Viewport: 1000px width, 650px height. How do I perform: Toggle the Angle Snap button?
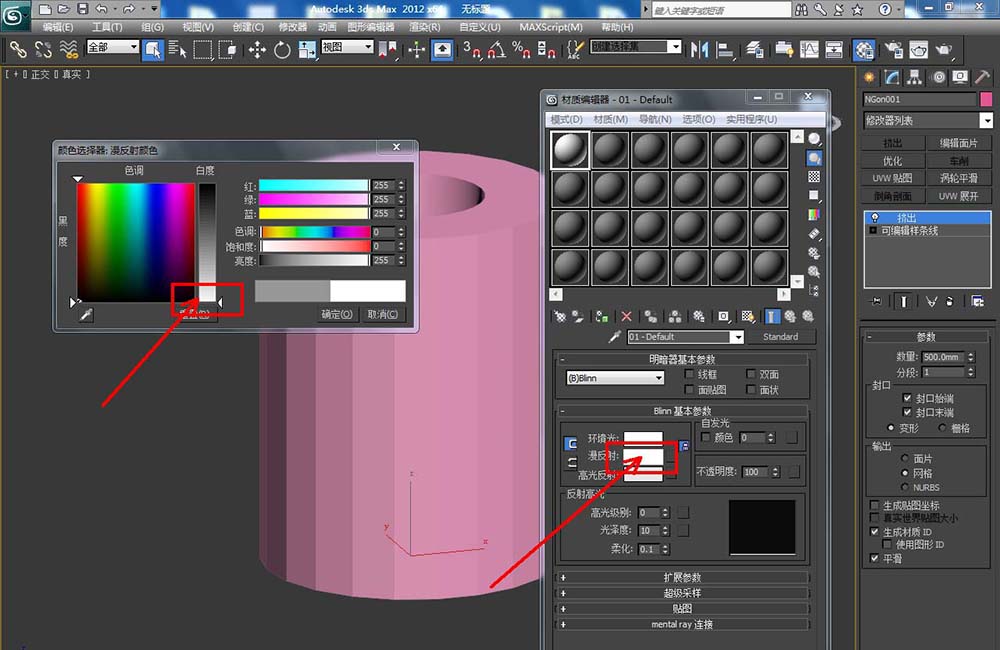(497, 50)
